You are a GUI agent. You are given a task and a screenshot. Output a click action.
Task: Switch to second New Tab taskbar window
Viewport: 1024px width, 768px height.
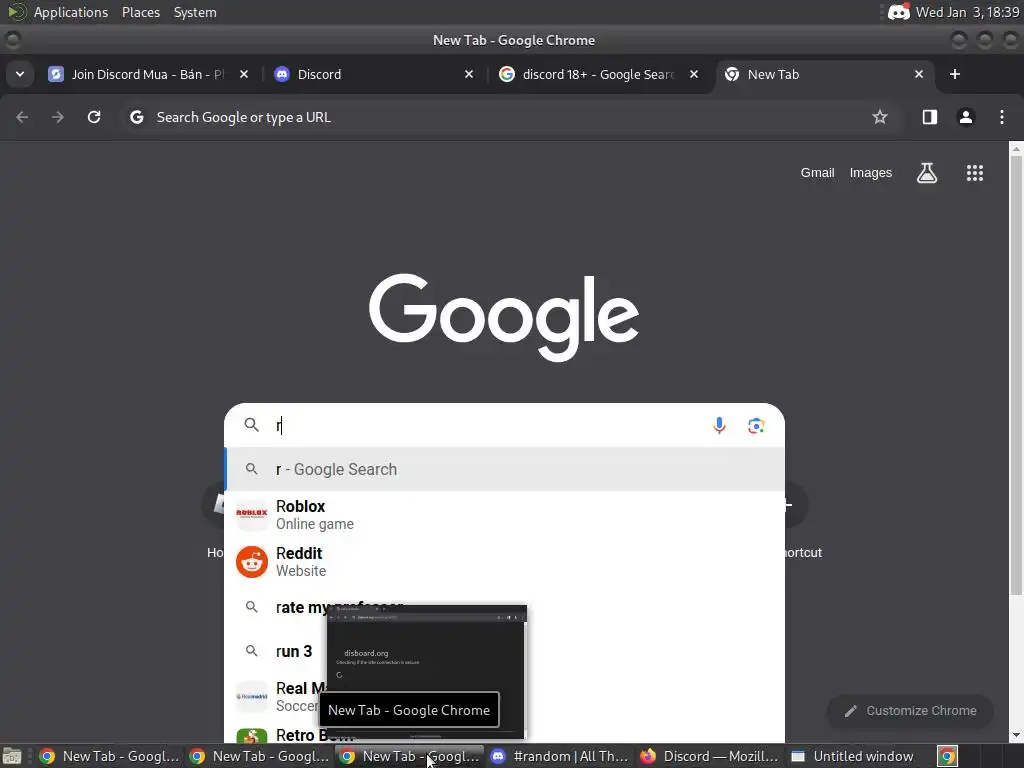[259, 756]
